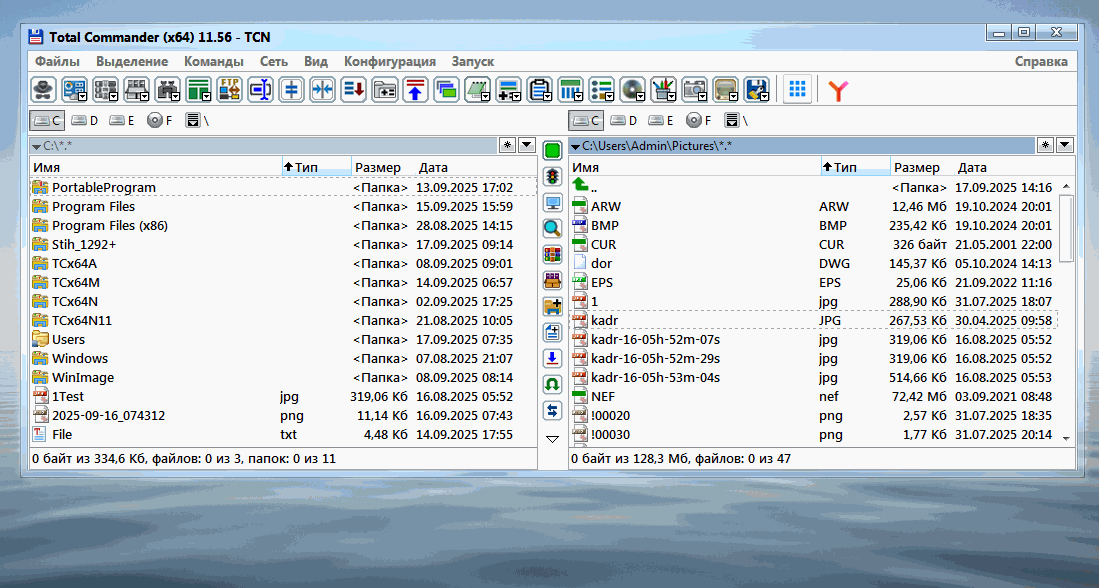The image size is (1099, 588).
Task: Launch the Yandex browser toolbar icon
Action: click(x=838, y=90)
